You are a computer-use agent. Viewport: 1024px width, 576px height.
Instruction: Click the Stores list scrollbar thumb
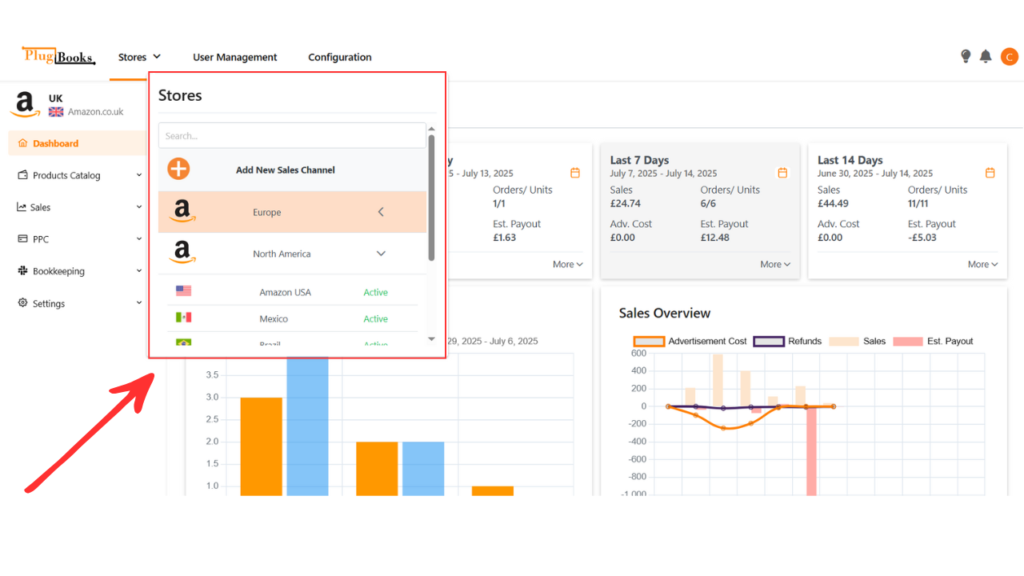coord(431,198)
